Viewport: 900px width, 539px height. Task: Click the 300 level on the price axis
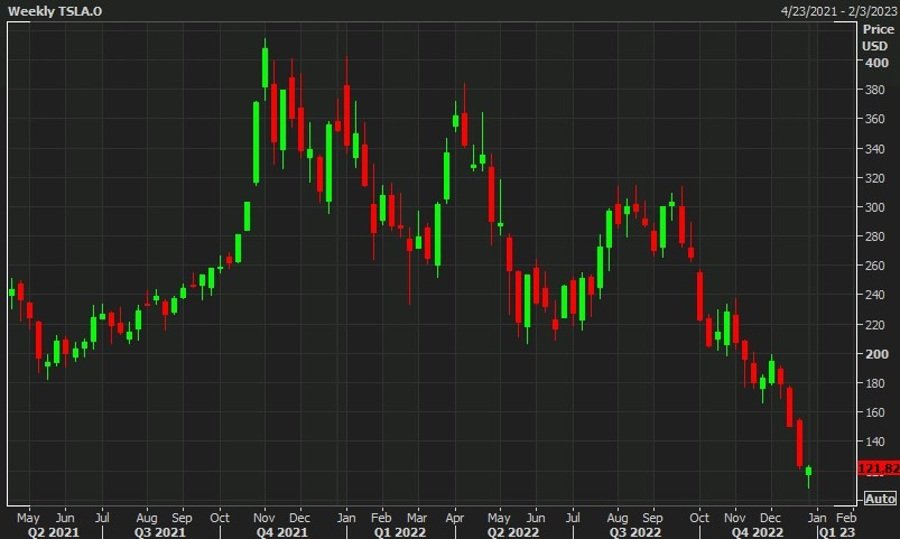(876, 208)
